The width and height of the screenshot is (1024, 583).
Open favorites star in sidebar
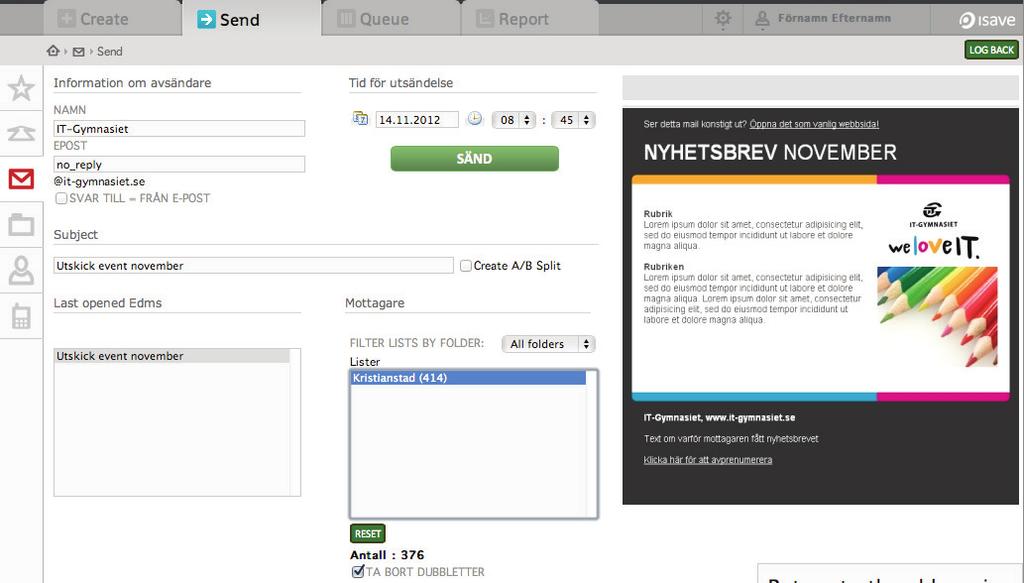click(x=21, y=88)
